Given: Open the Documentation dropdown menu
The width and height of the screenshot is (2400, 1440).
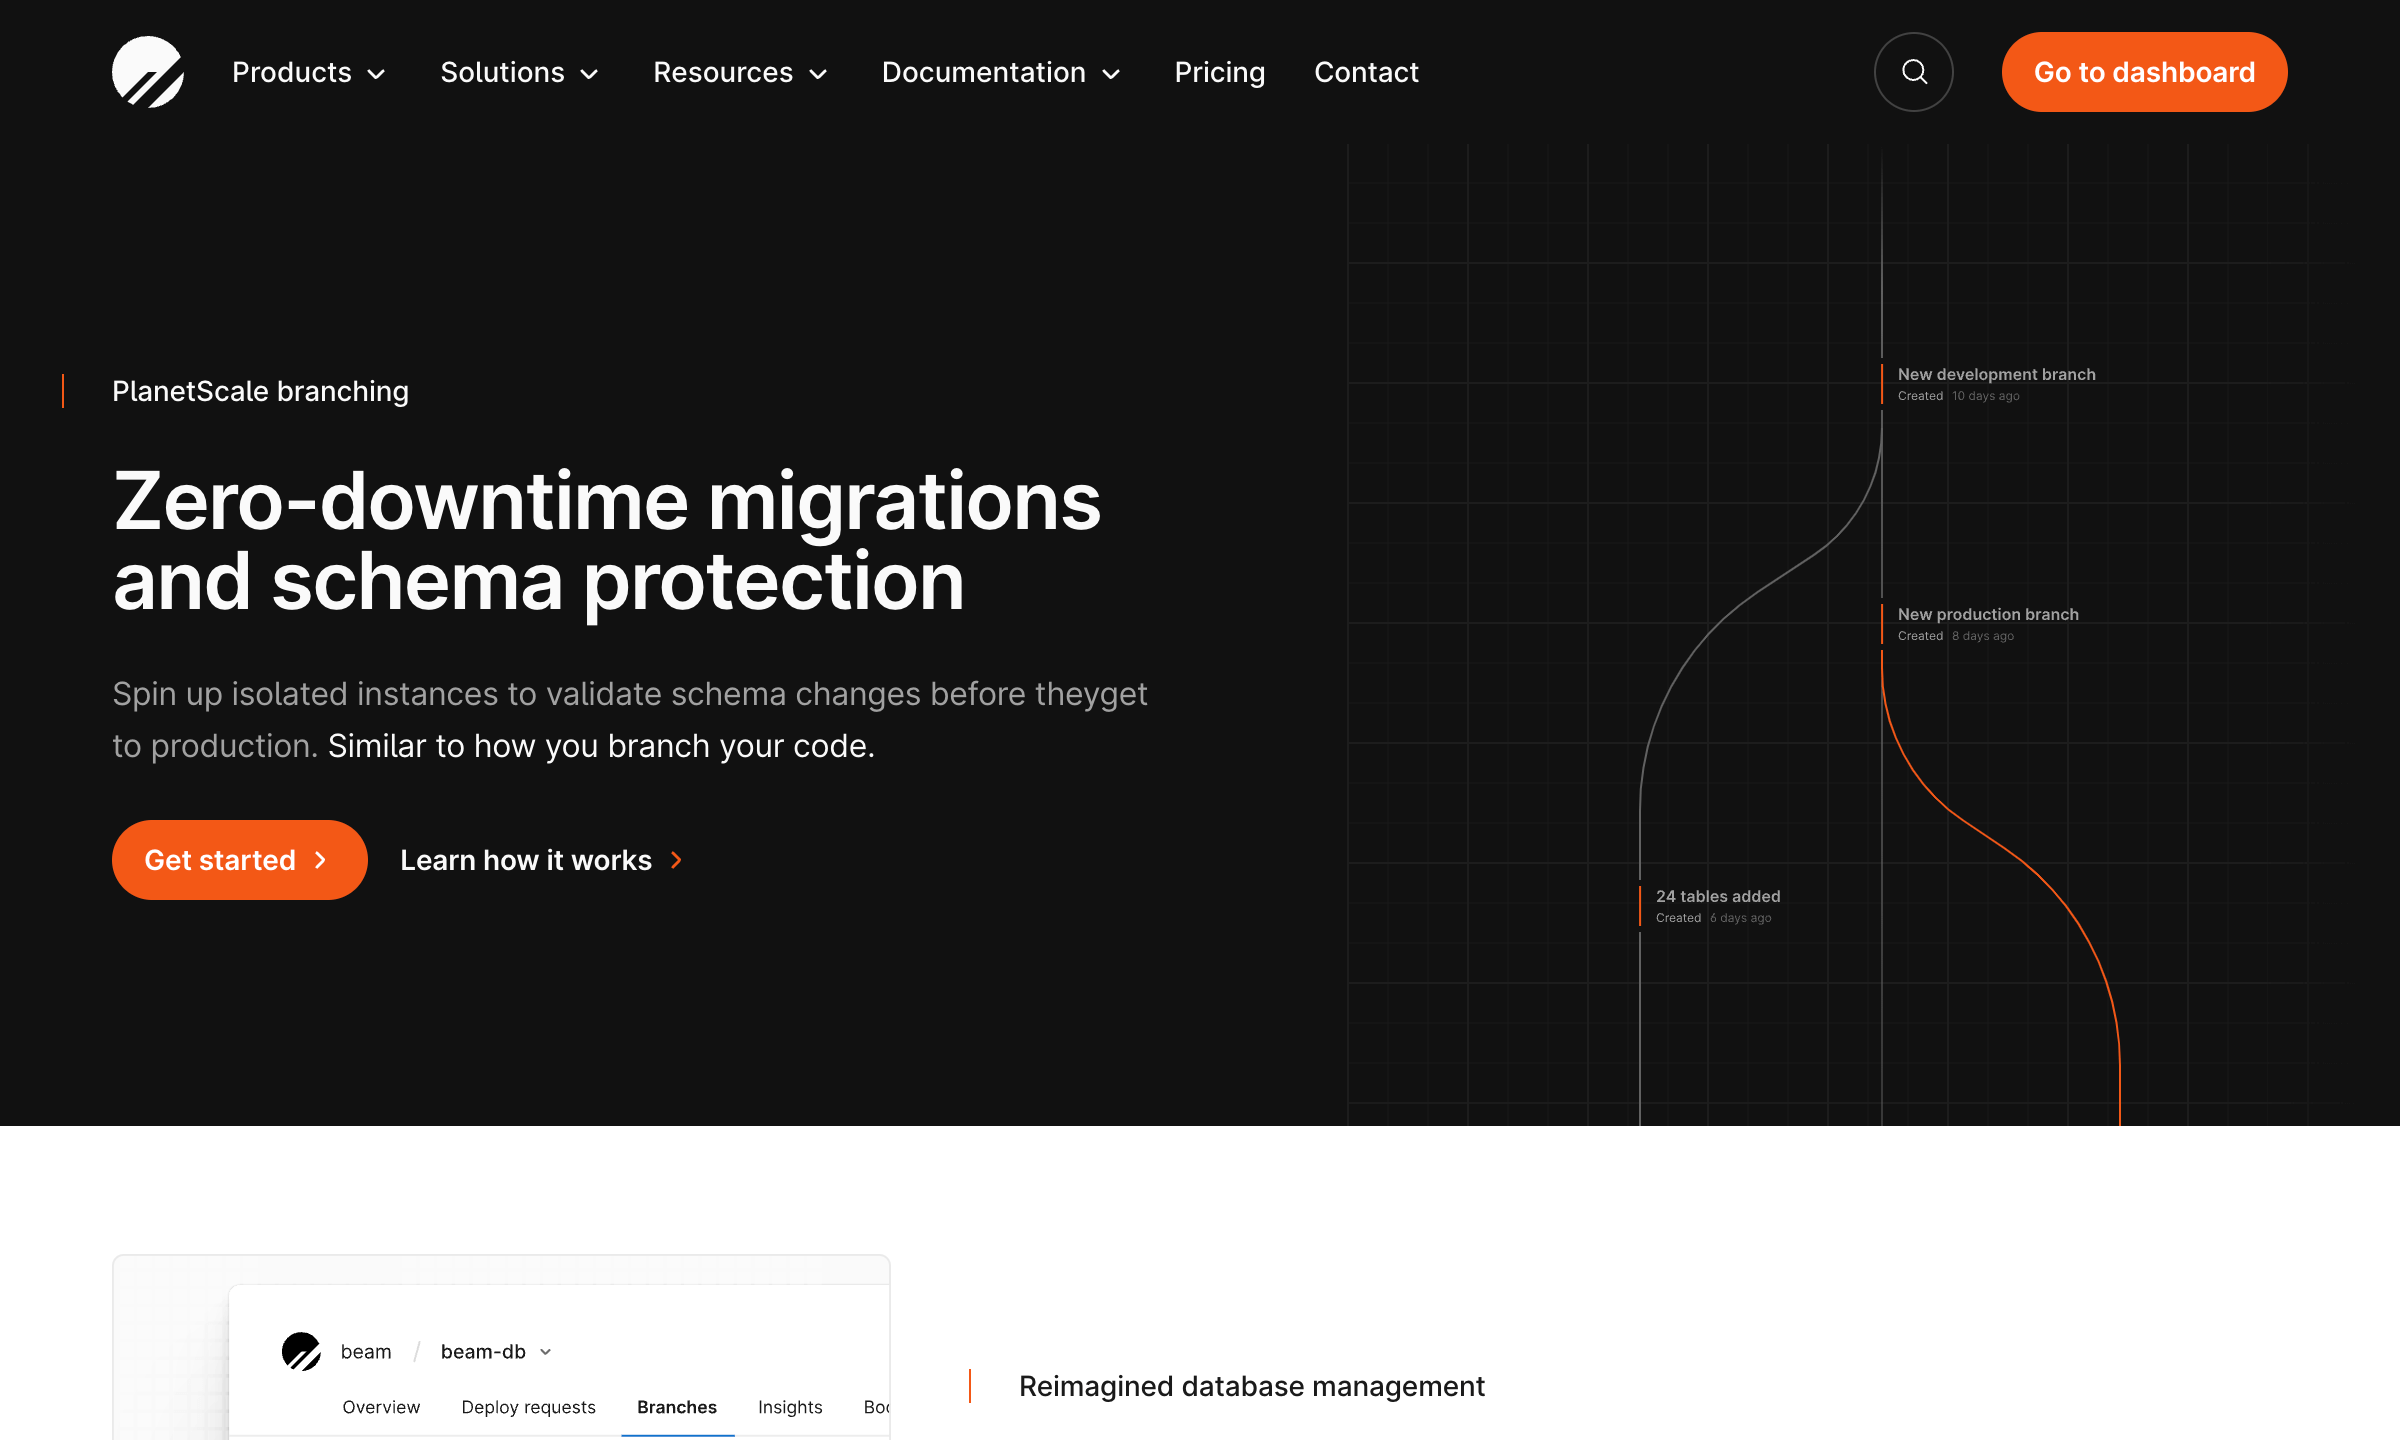Looking at the screenshot, I should click(x=1002, y=72).
